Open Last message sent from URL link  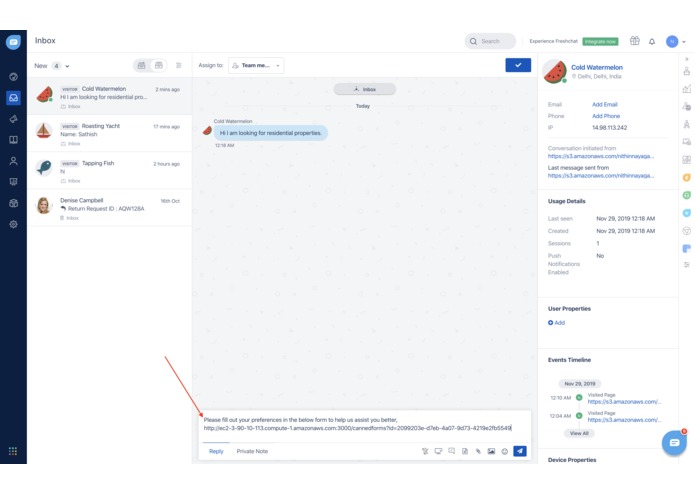point(601,175)
